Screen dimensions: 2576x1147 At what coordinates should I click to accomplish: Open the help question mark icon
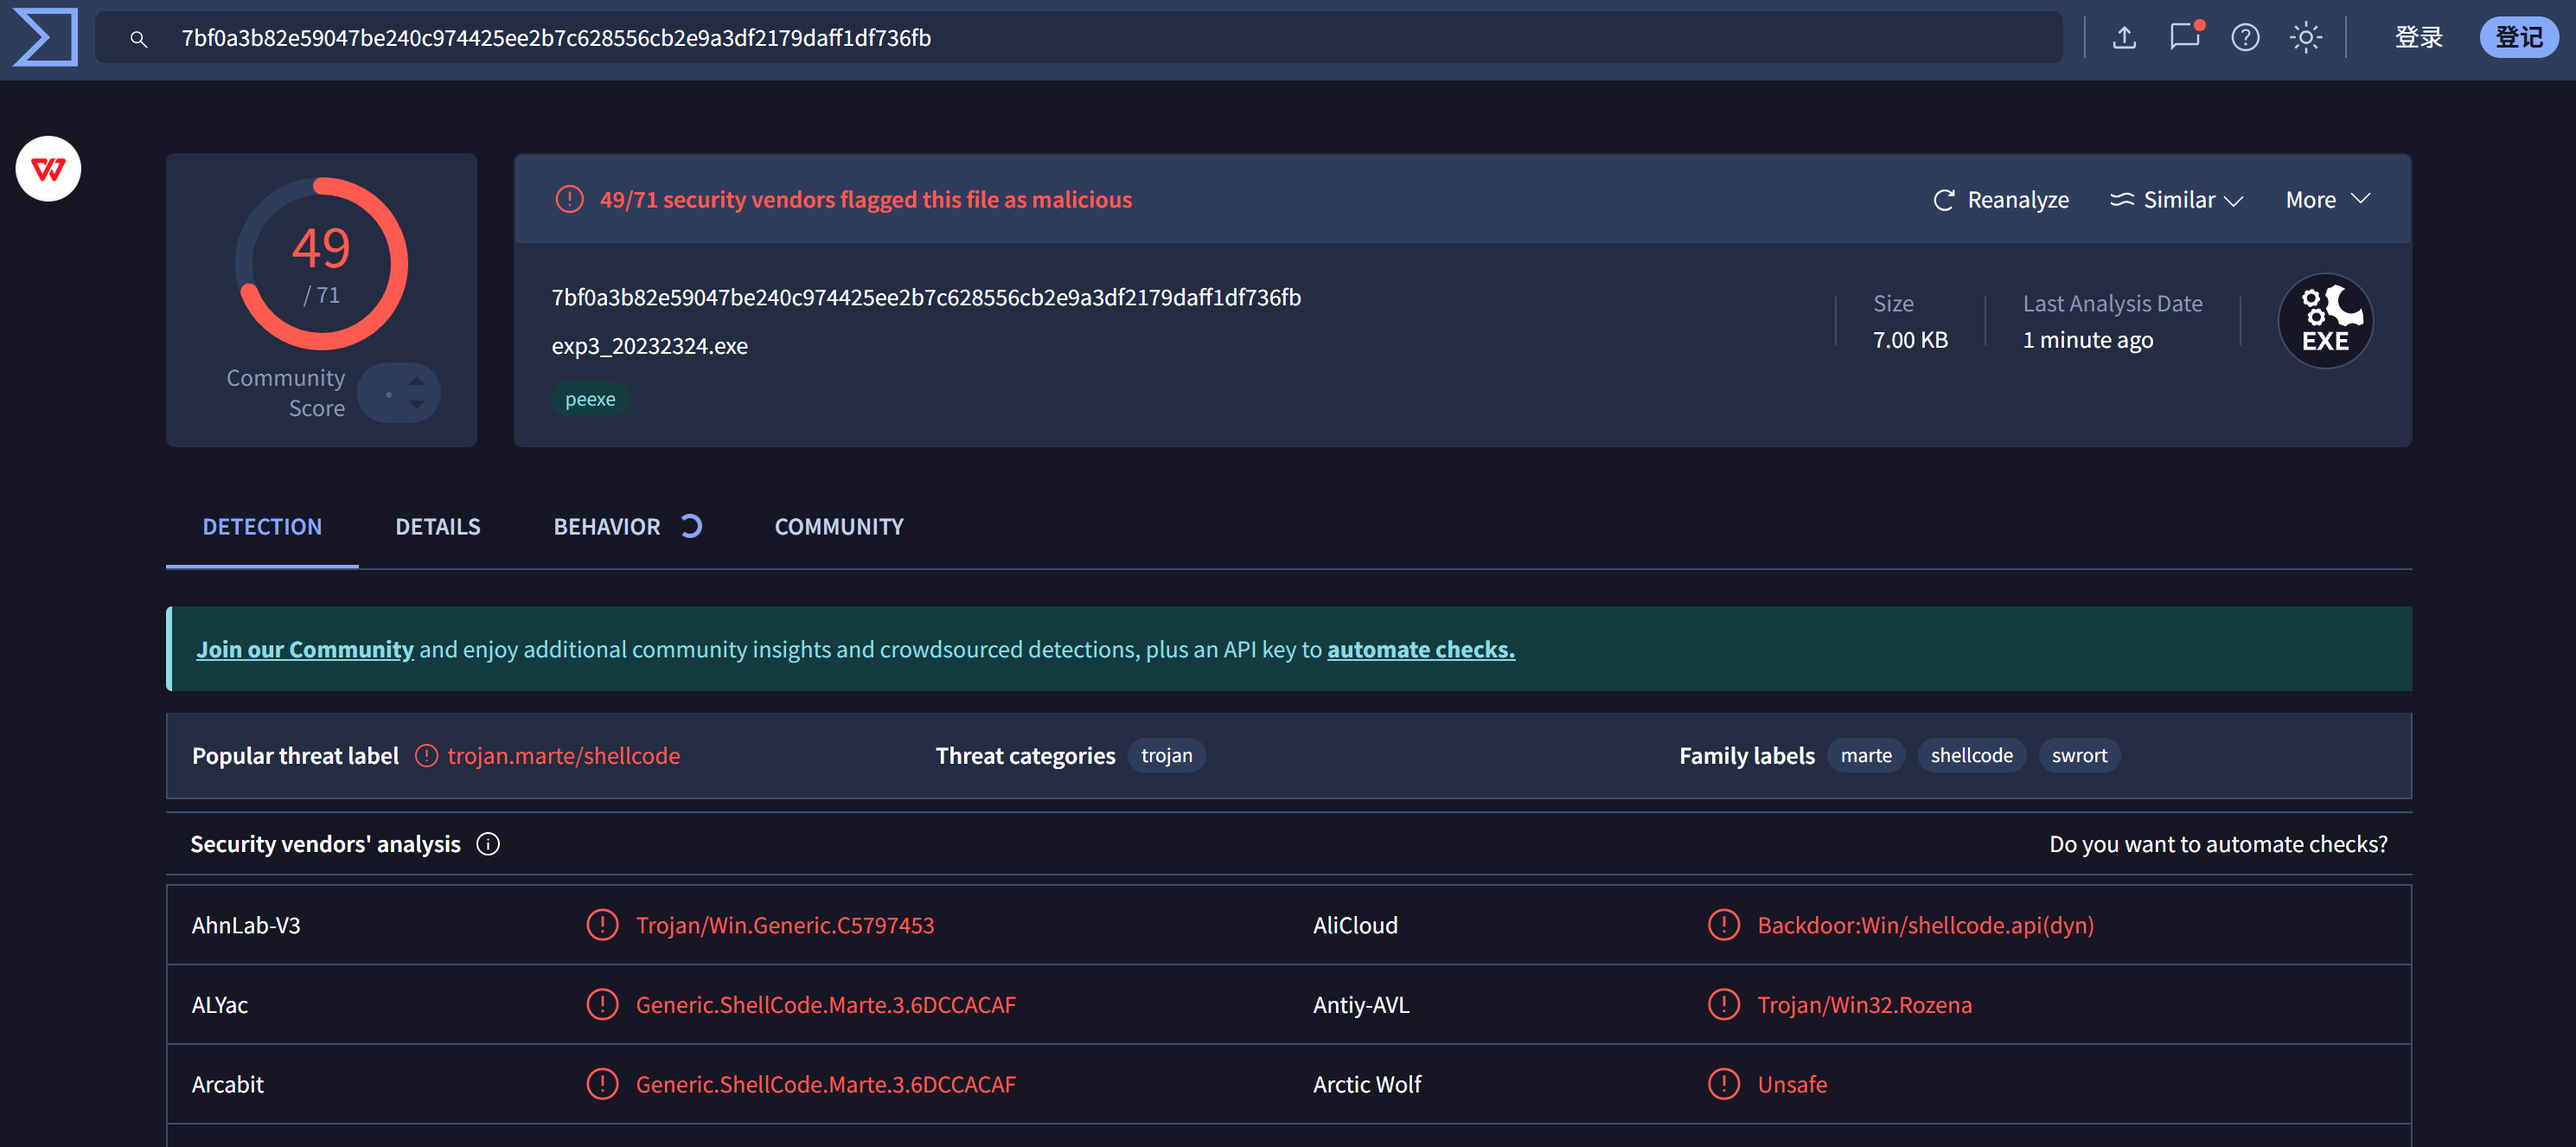point(2245,38)
